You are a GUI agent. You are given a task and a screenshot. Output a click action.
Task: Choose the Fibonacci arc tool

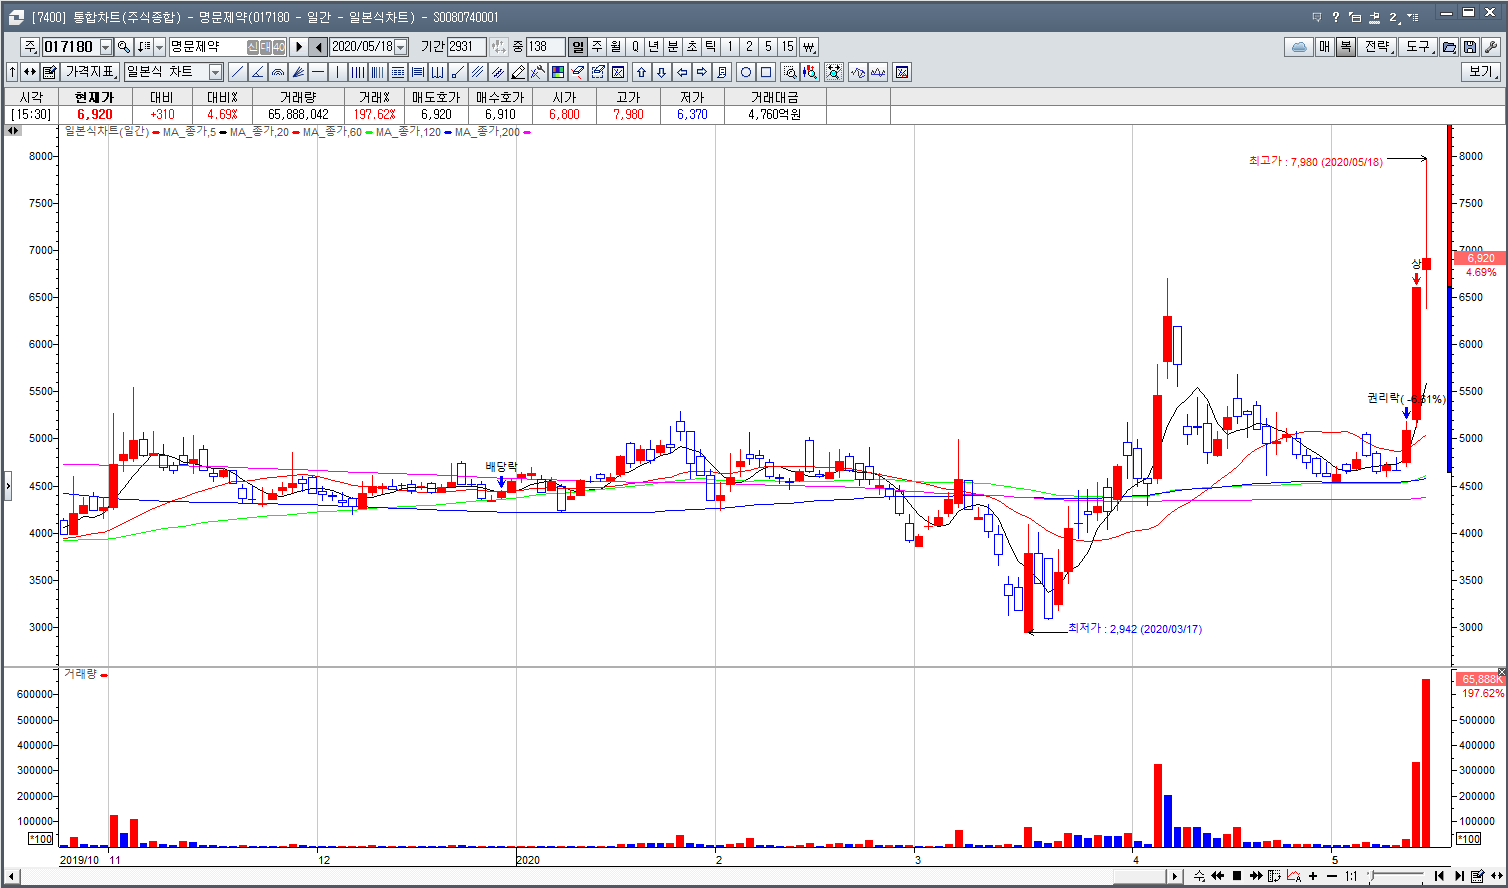pyautogui.click(x=278, y=72)
